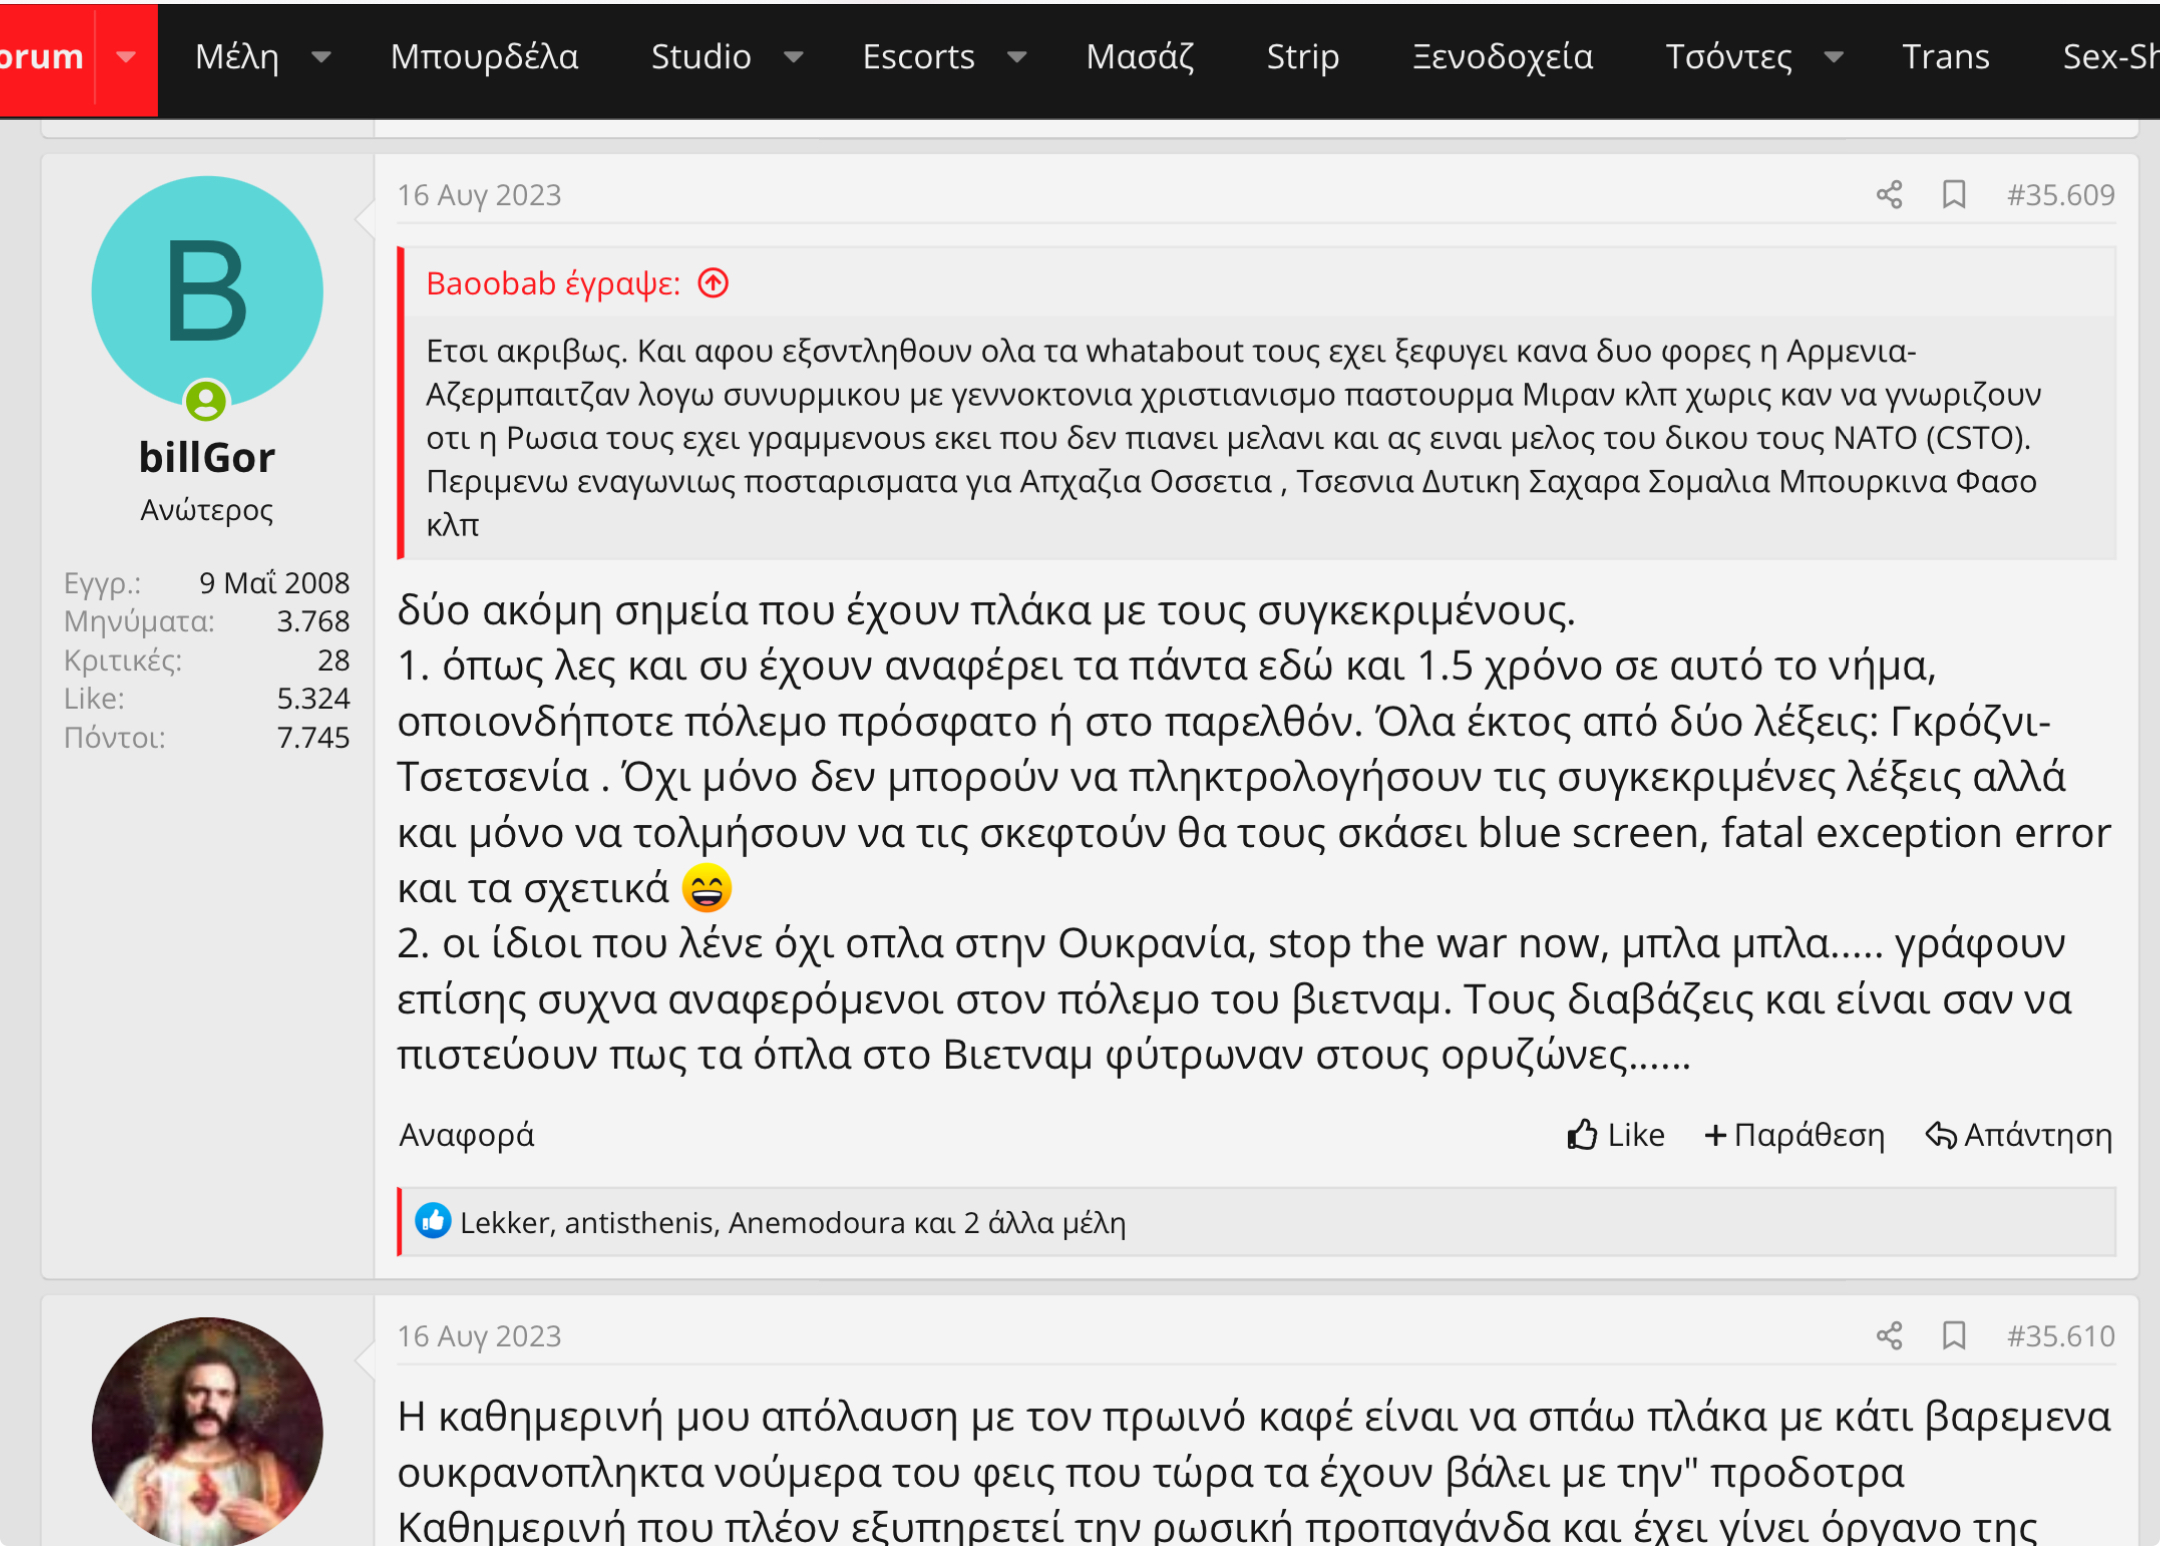
Task: Expand the Escorts dropdown arrow
Action: point(1016,58)
